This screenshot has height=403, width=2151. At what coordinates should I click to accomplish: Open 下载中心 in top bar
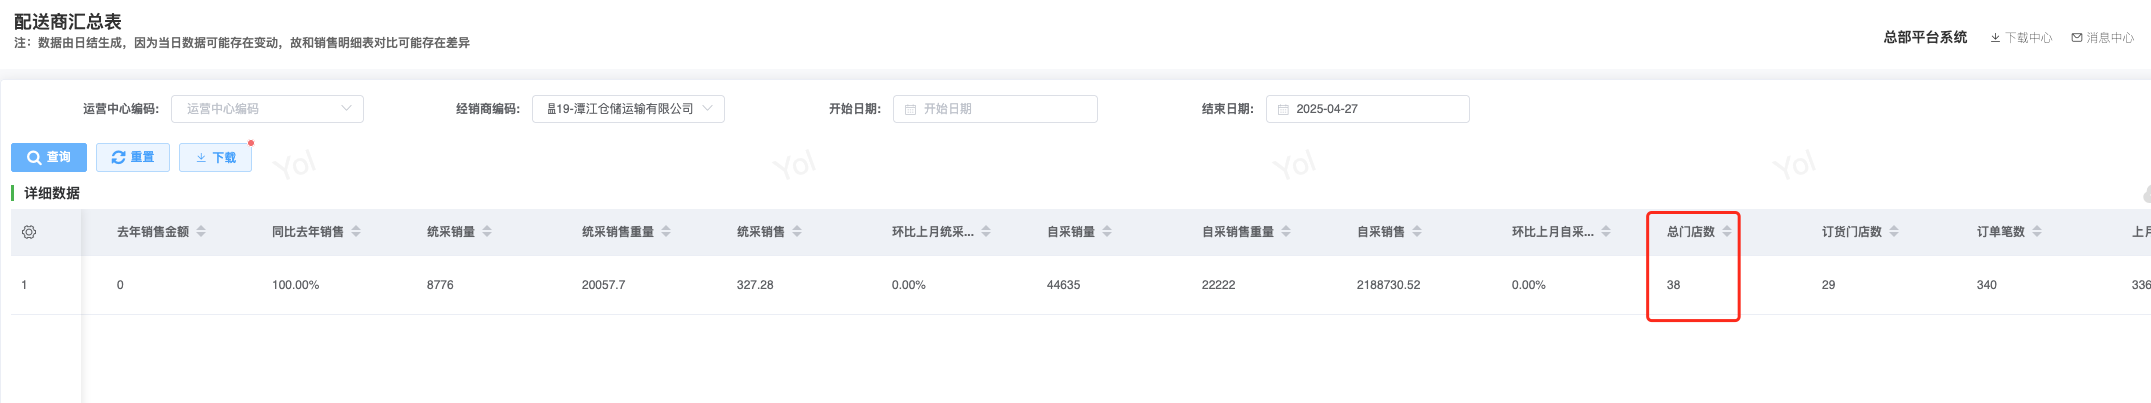2021,38
